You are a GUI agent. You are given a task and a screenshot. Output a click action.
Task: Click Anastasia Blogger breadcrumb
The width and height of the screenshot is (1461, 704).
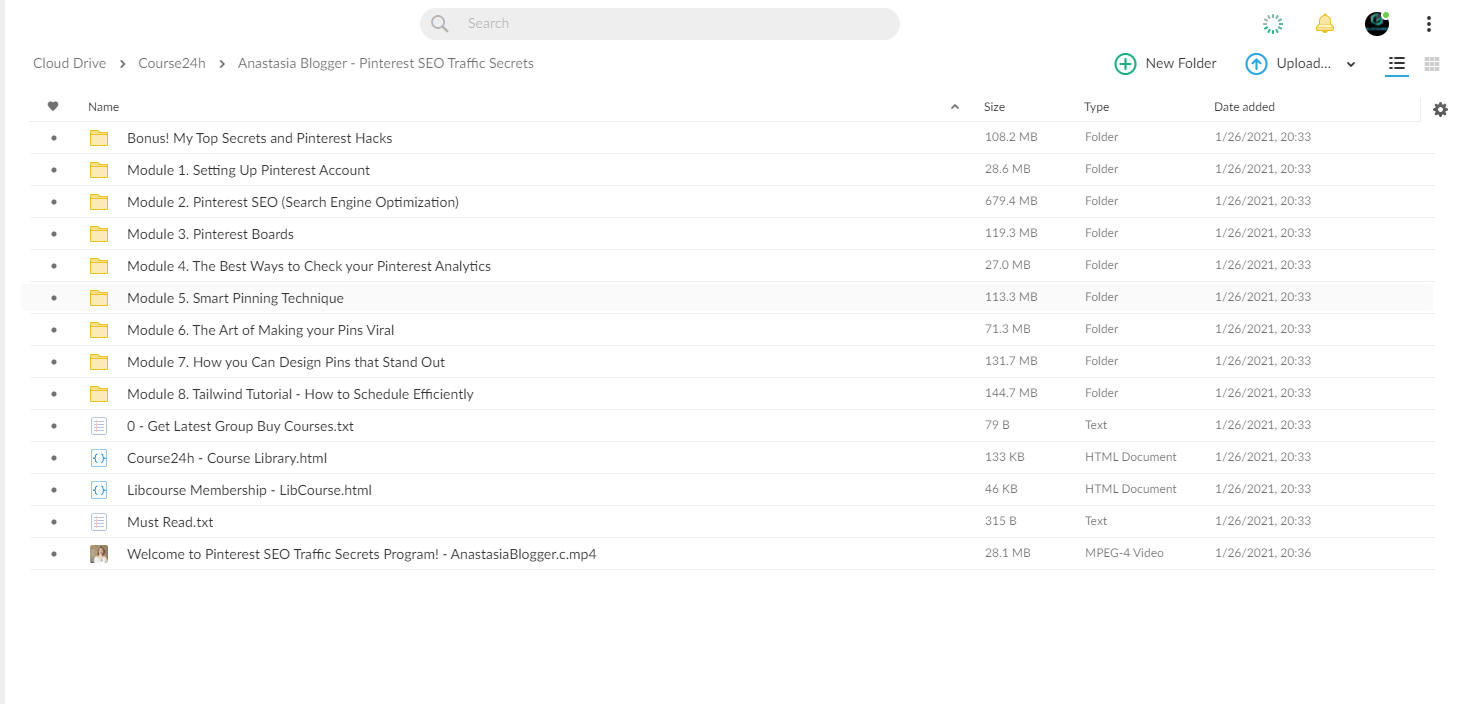tap(386, 63)
